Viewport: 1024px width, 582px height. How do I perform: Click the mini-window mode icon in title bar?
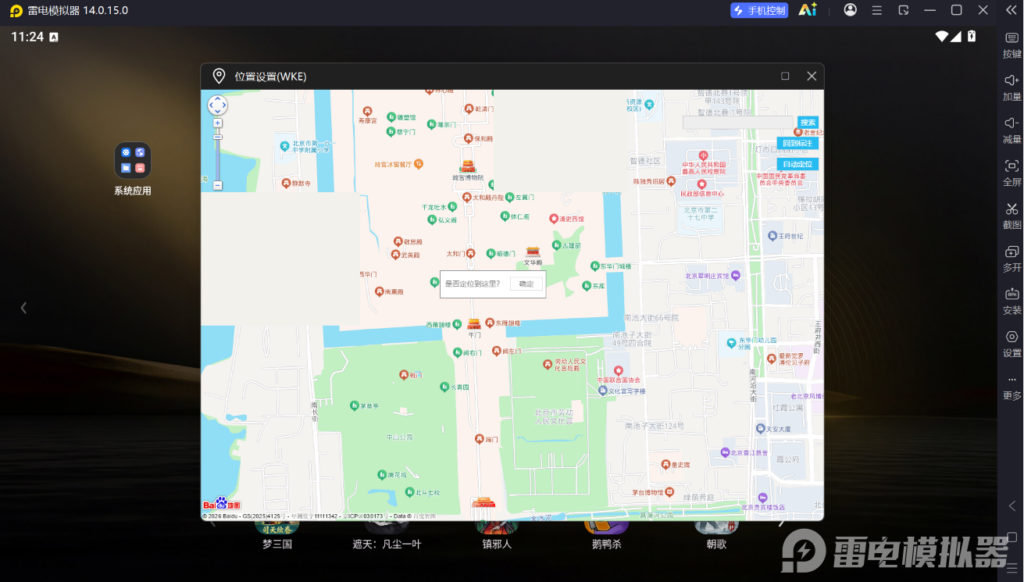(903, 10)
